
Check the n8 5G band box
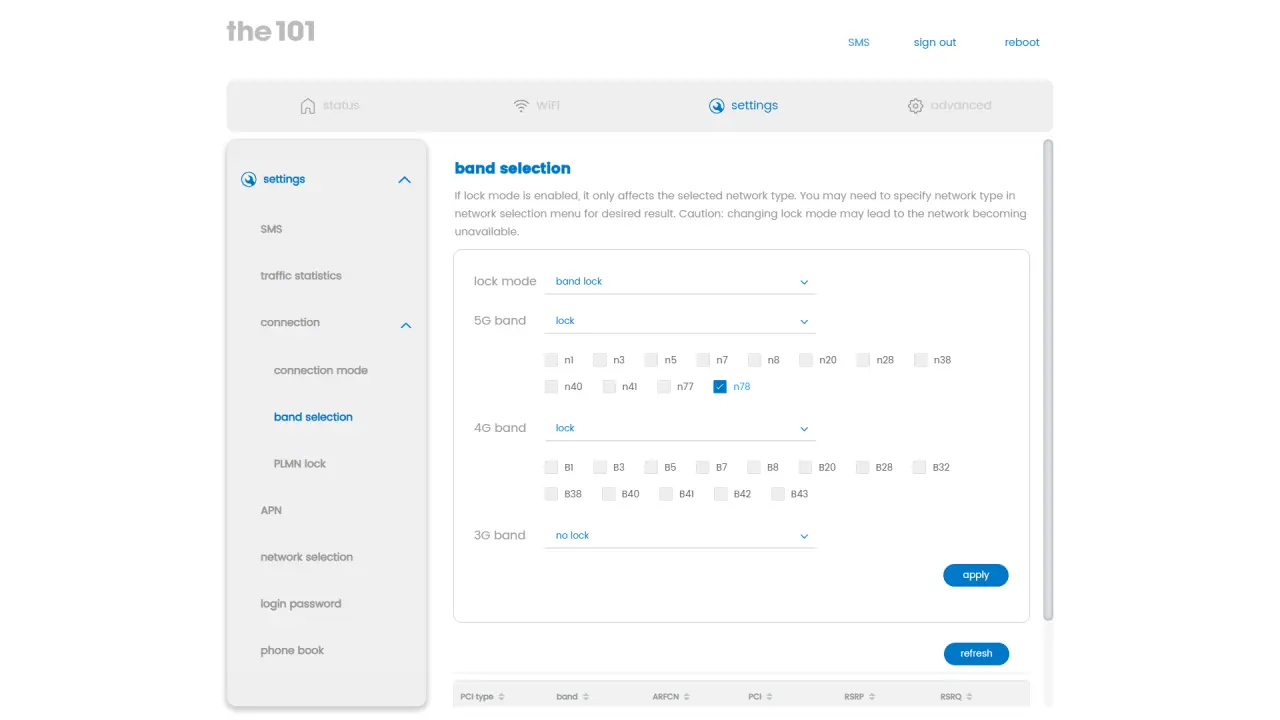(755, 360)
